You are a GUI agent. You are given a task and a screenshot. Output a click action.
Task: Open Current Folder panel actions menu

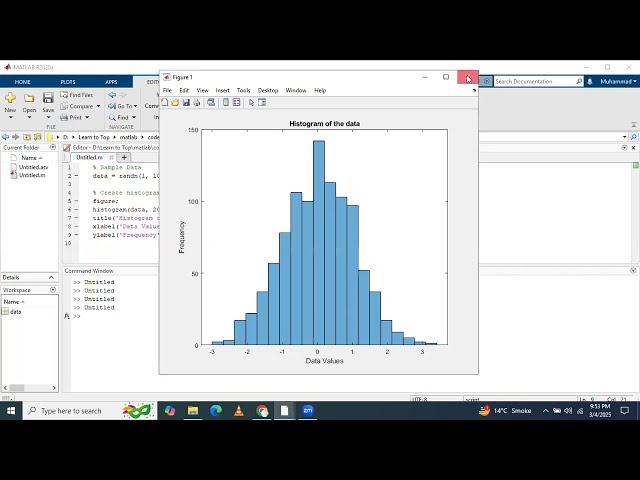click(x=53, y=147)
